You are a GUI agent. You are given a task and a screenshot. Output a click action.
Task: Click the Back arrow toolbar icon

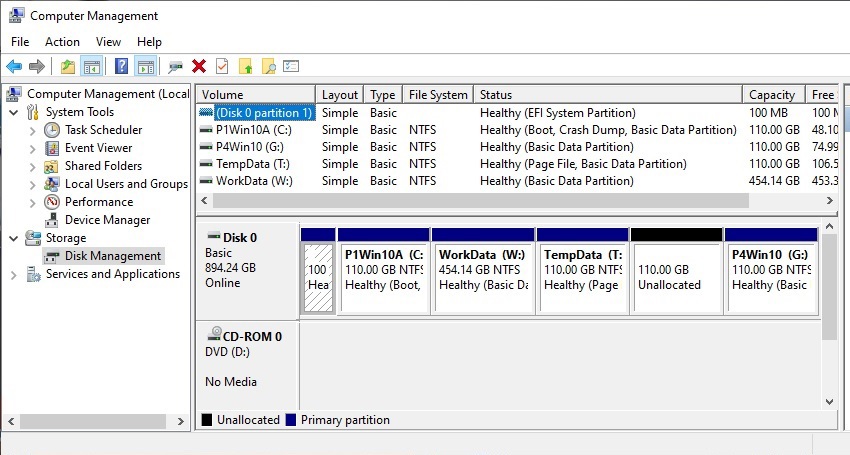pyautogui.click(x=14, y=67)
